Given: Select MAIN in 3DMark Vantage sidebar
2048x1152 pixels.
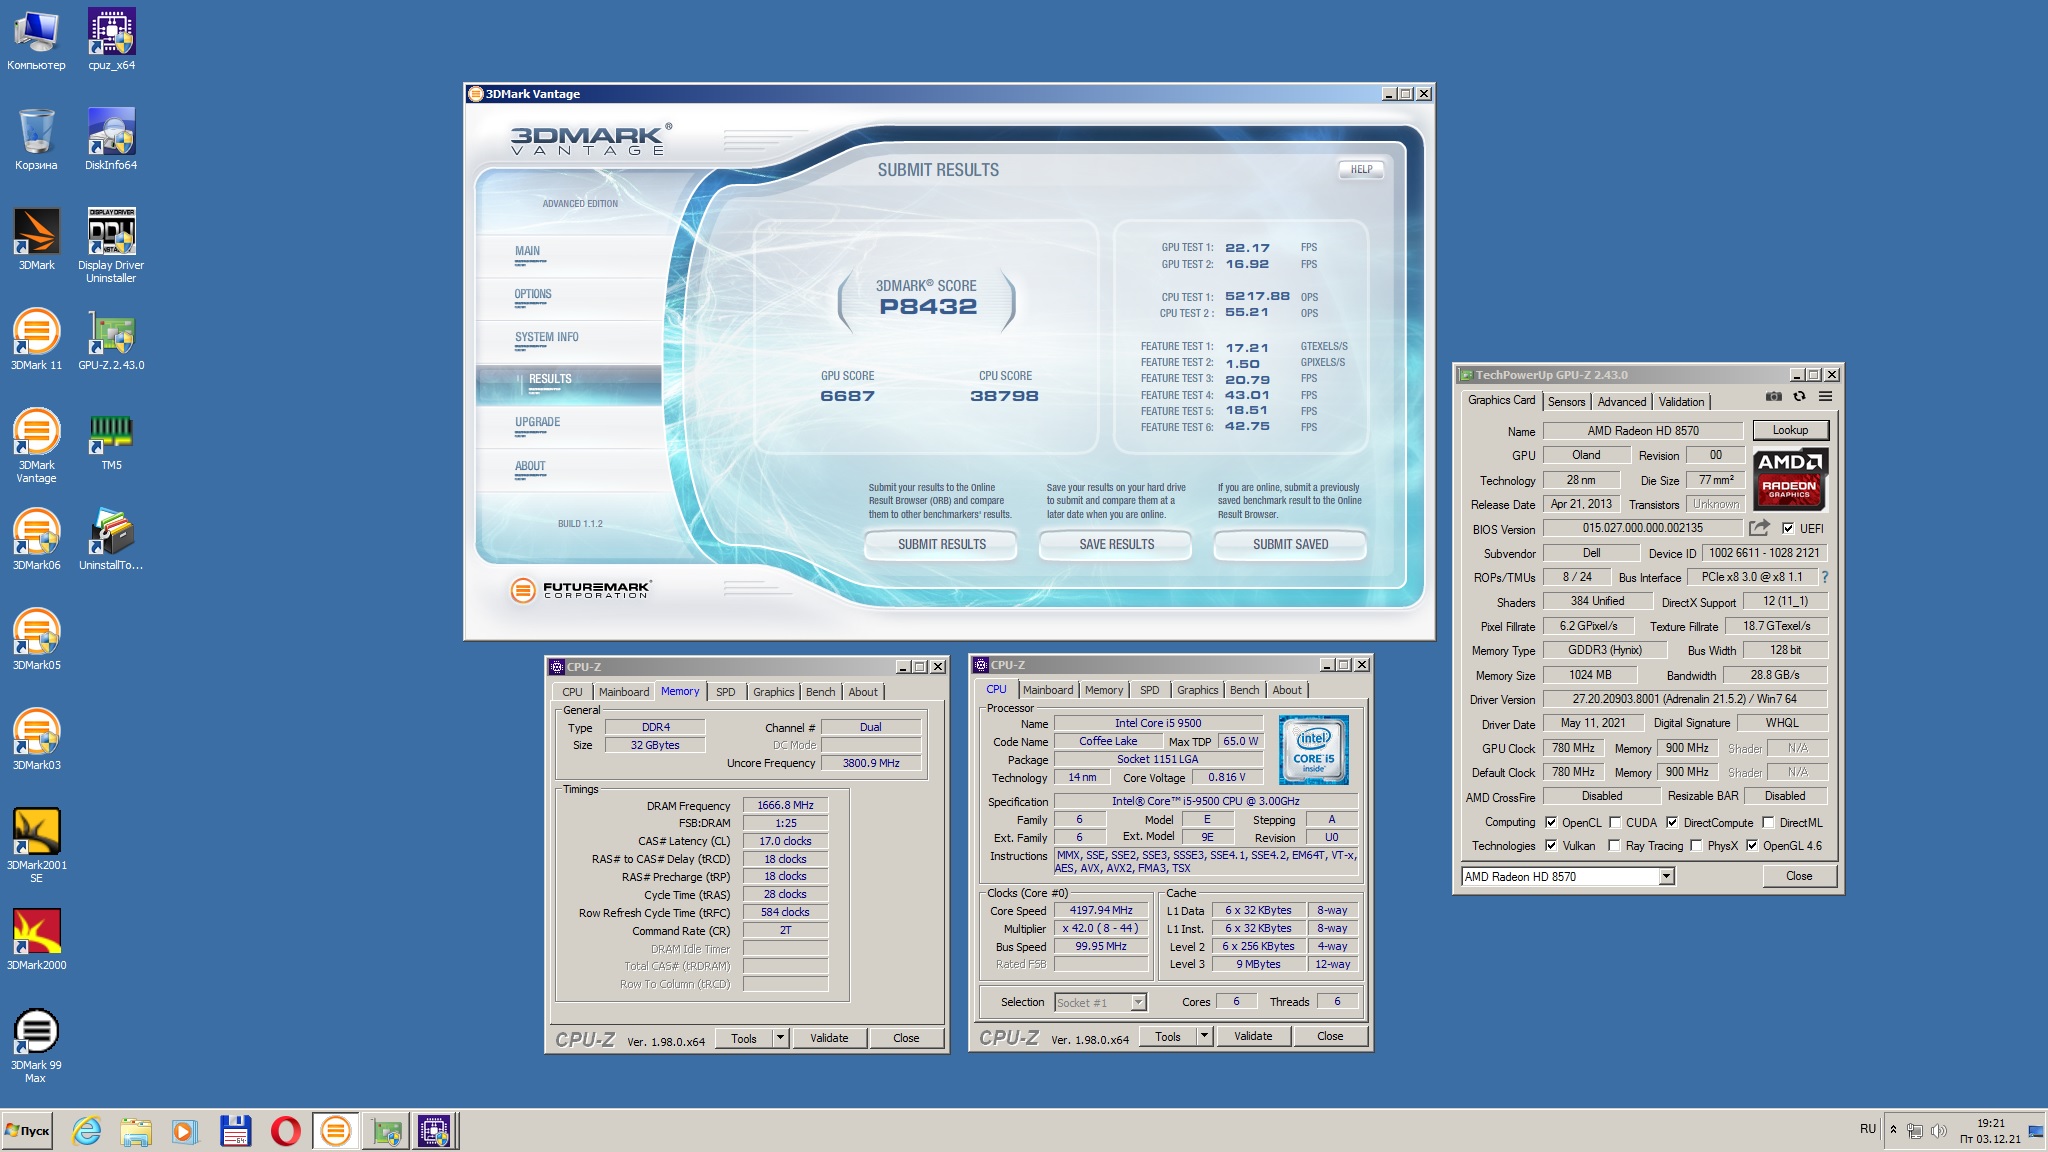Looking at the screenshot, I should pyautogui.click(x=527, y=251).
